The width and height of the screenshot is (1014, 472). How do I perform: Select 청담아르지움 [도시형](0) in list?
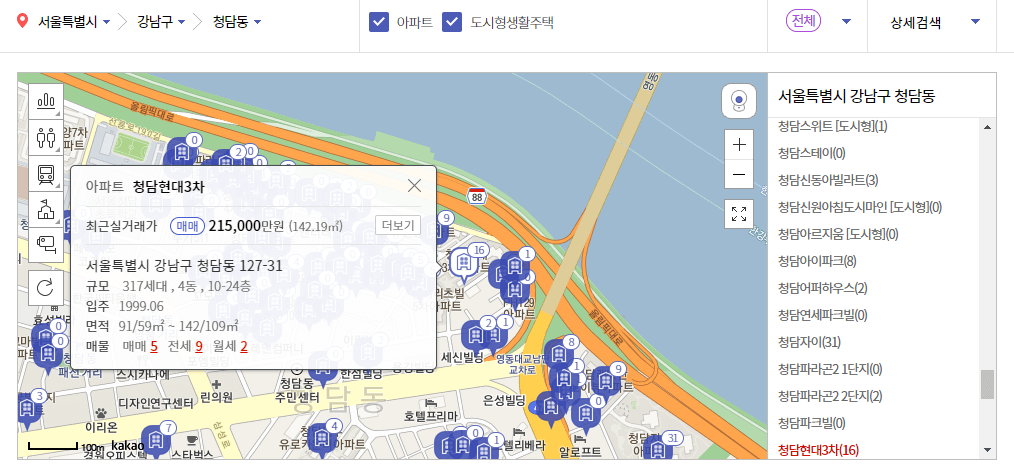838,234
